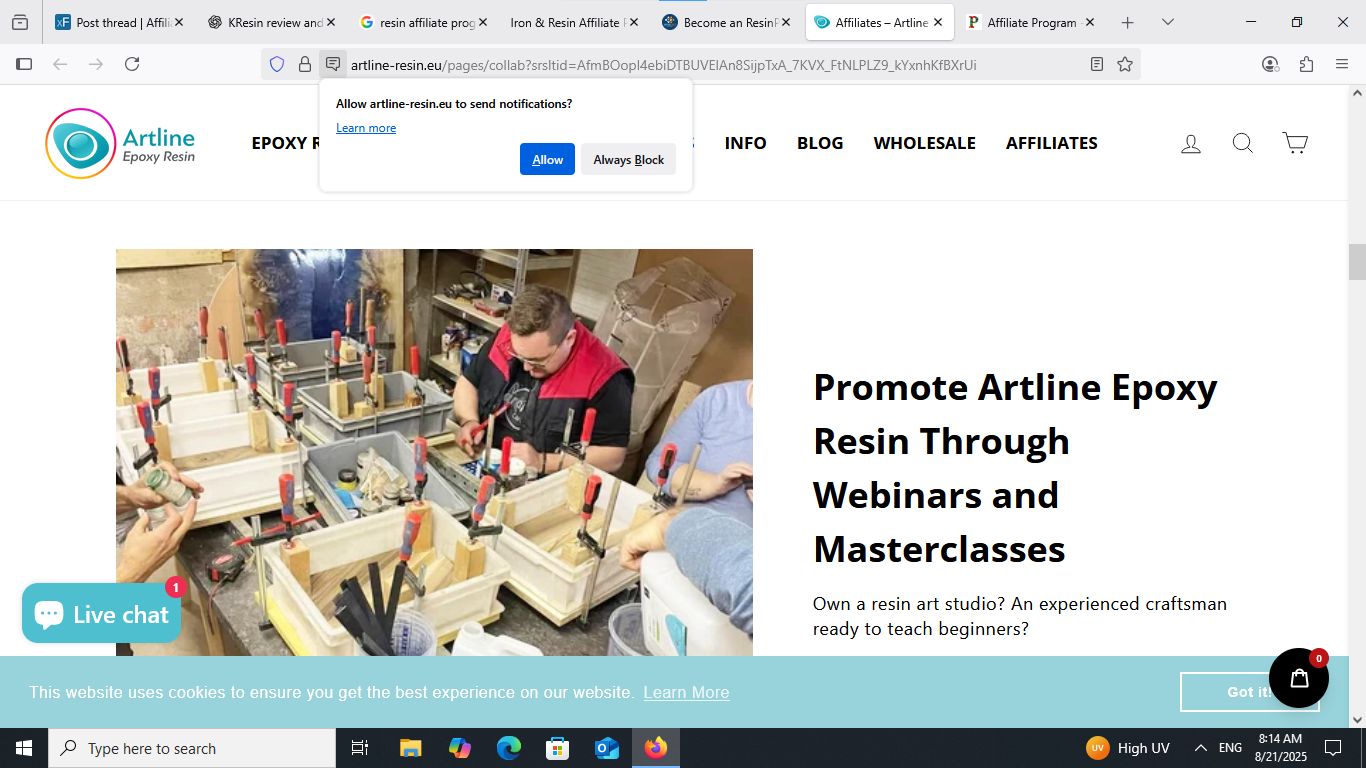The image size is (1366, 768).
Task: Click Always Block for notifications
Action: tap(628, 159)
